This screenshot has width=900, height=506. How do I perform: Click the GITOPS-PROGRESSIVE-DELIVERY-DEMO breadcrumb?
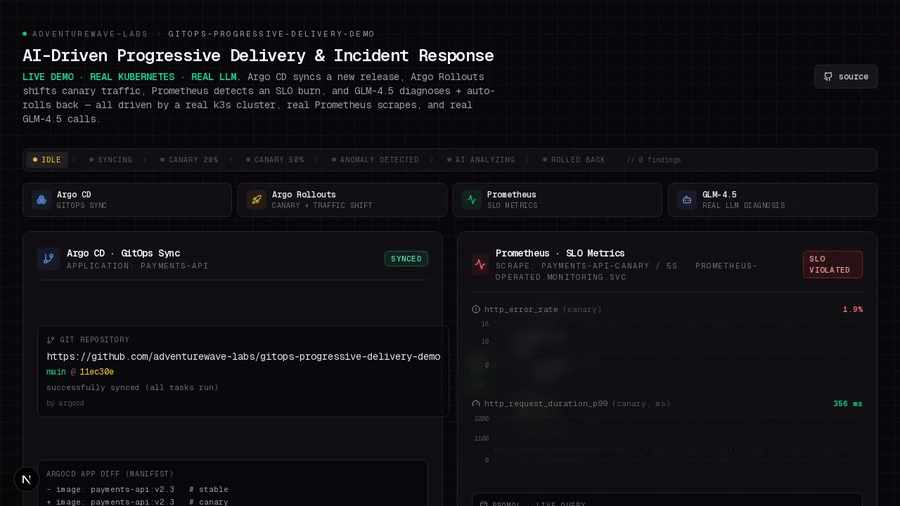[271, 34]
